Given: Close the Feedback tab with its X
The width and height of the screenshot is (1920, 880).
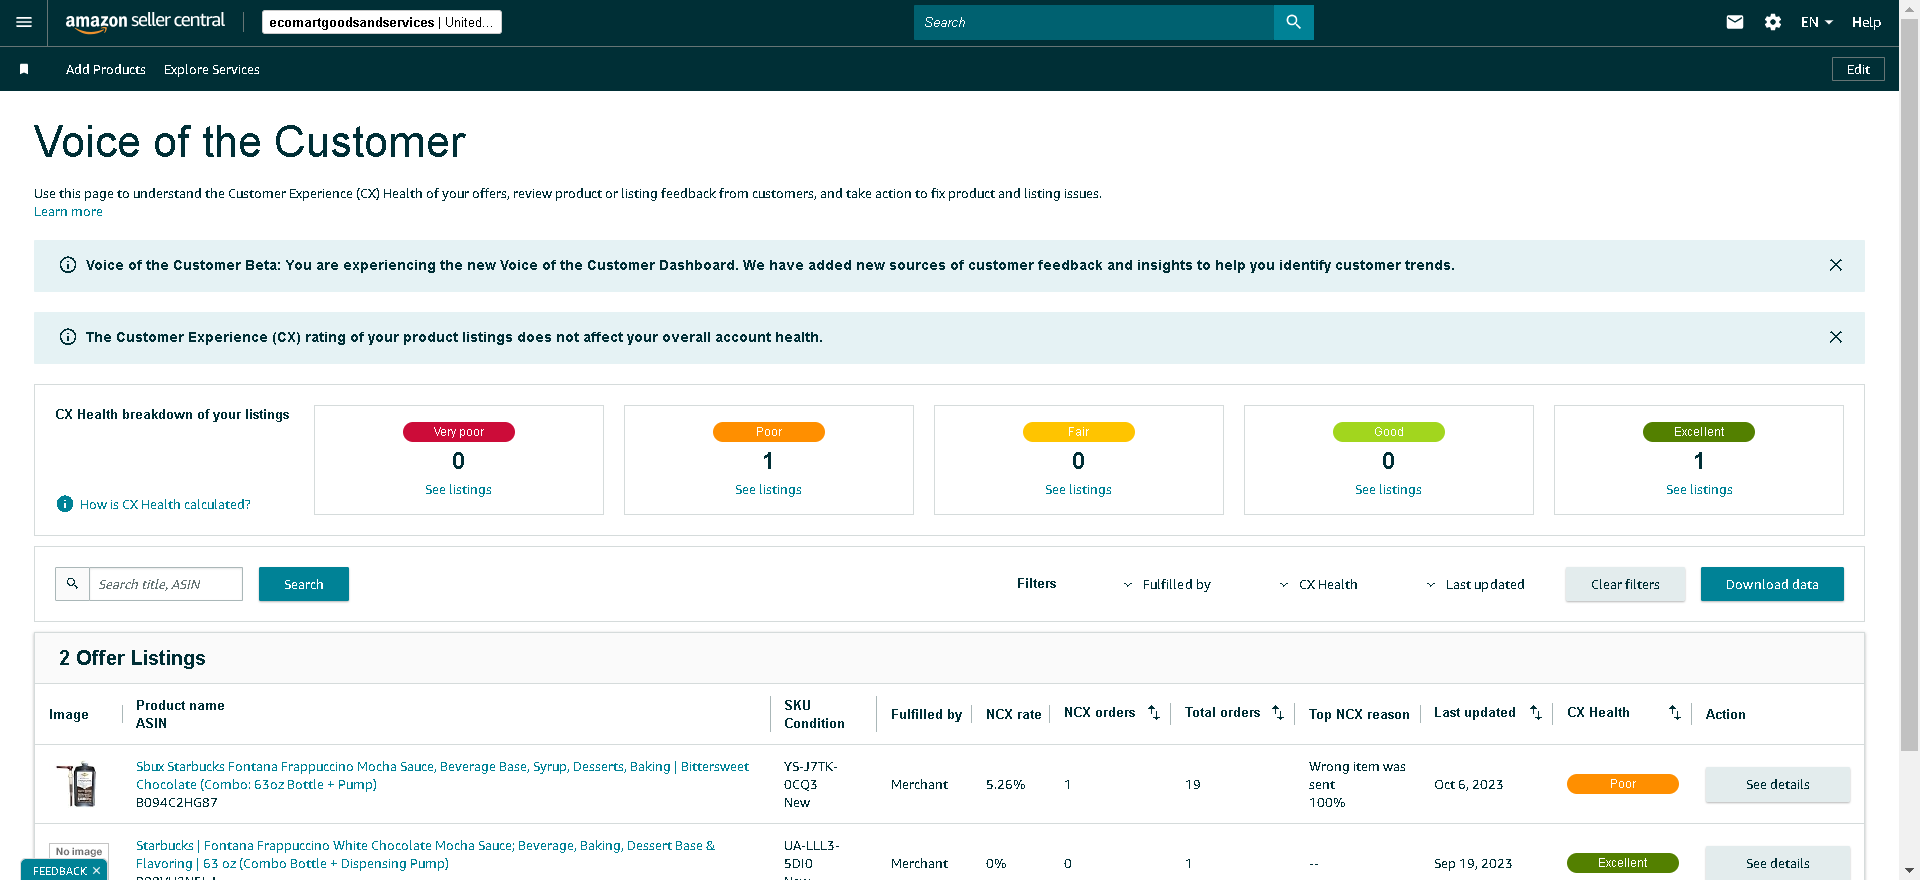Looking at the screenshot, I should pyautogui.click(x=96, y=871).
